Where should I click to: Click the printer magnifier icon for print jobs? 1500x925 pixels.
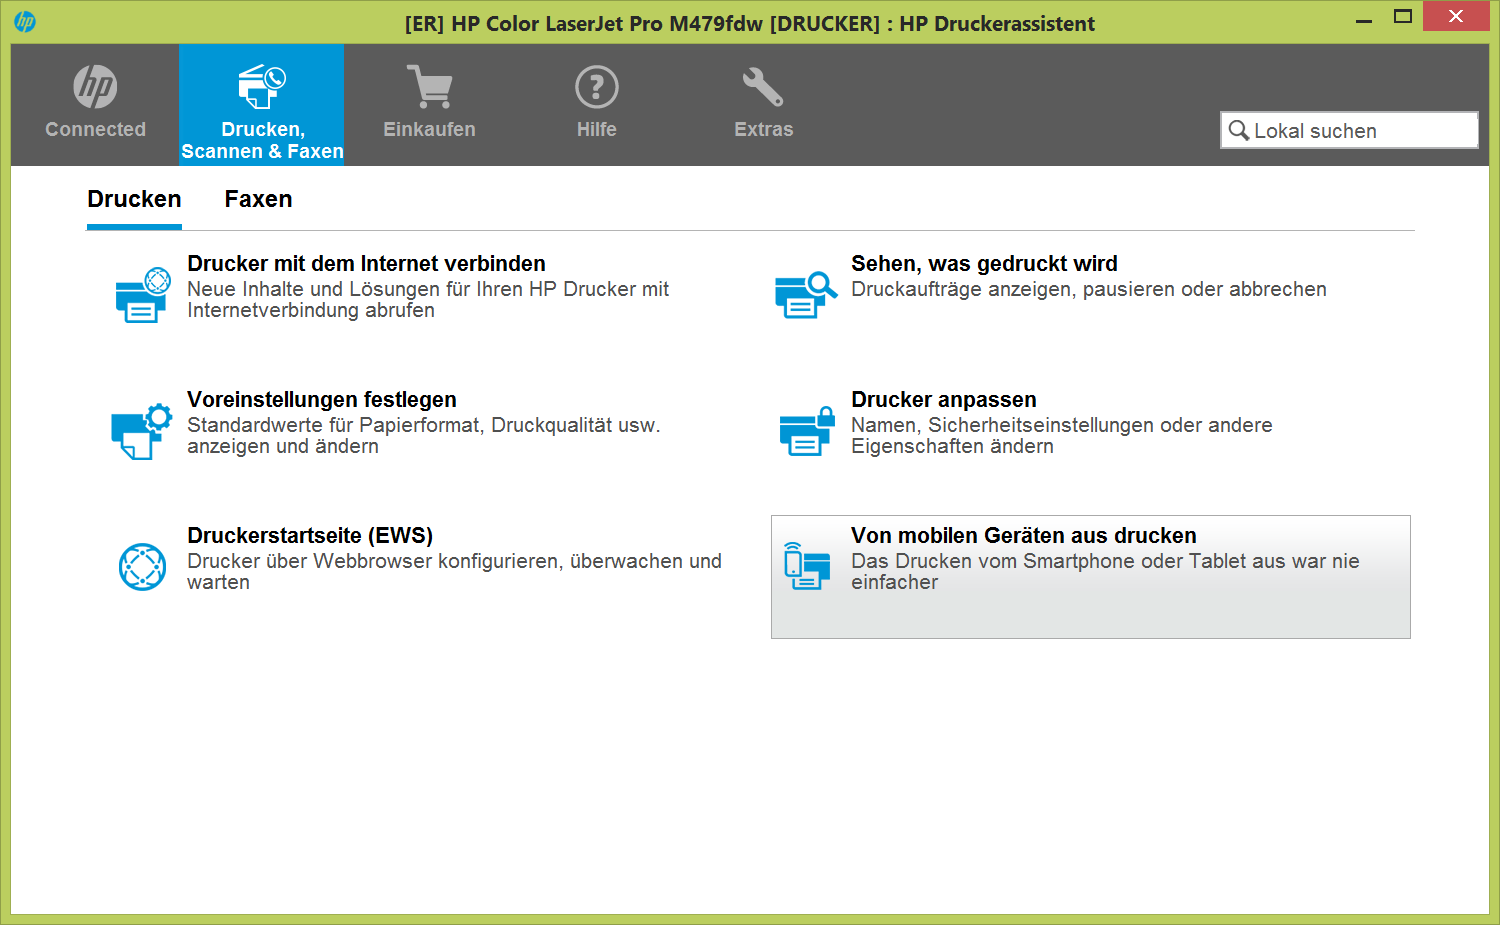pyautogui.click(x=805, y=295)
